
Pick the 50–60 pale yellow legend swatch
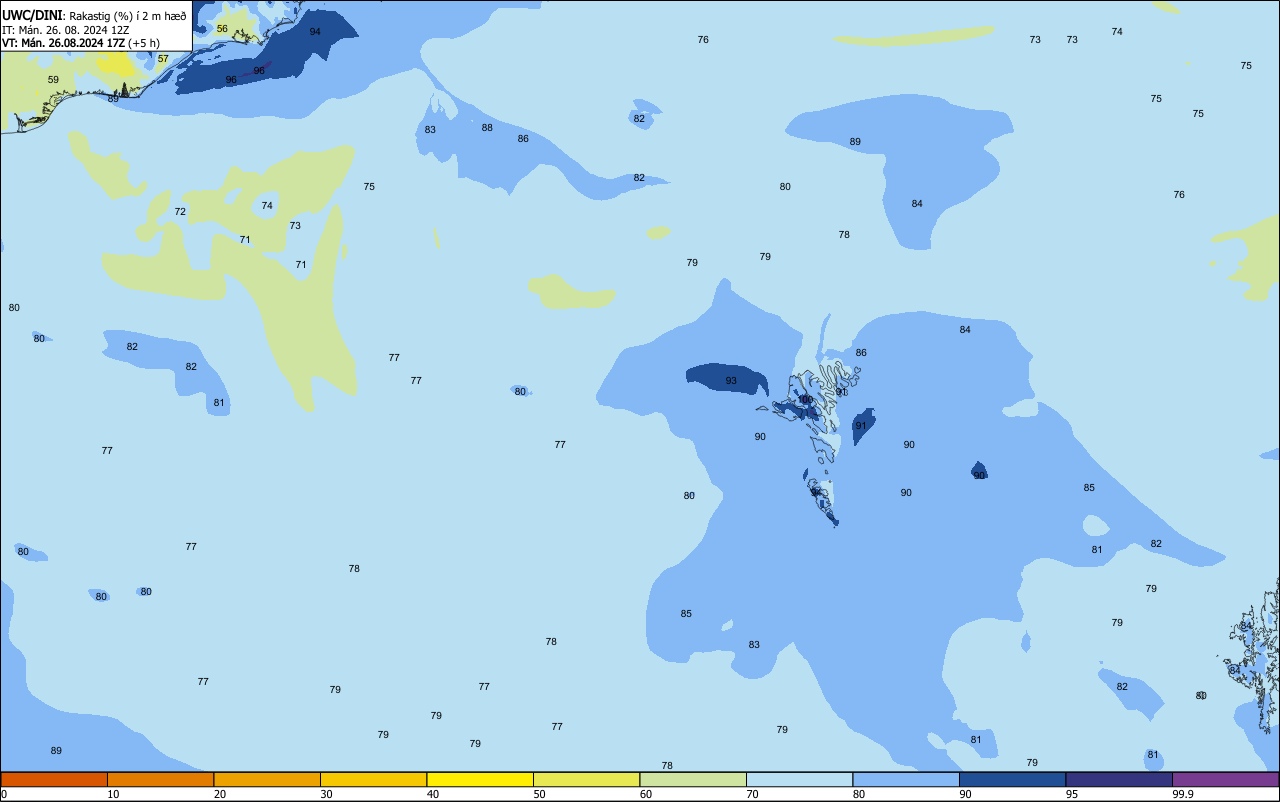[586, 779]
